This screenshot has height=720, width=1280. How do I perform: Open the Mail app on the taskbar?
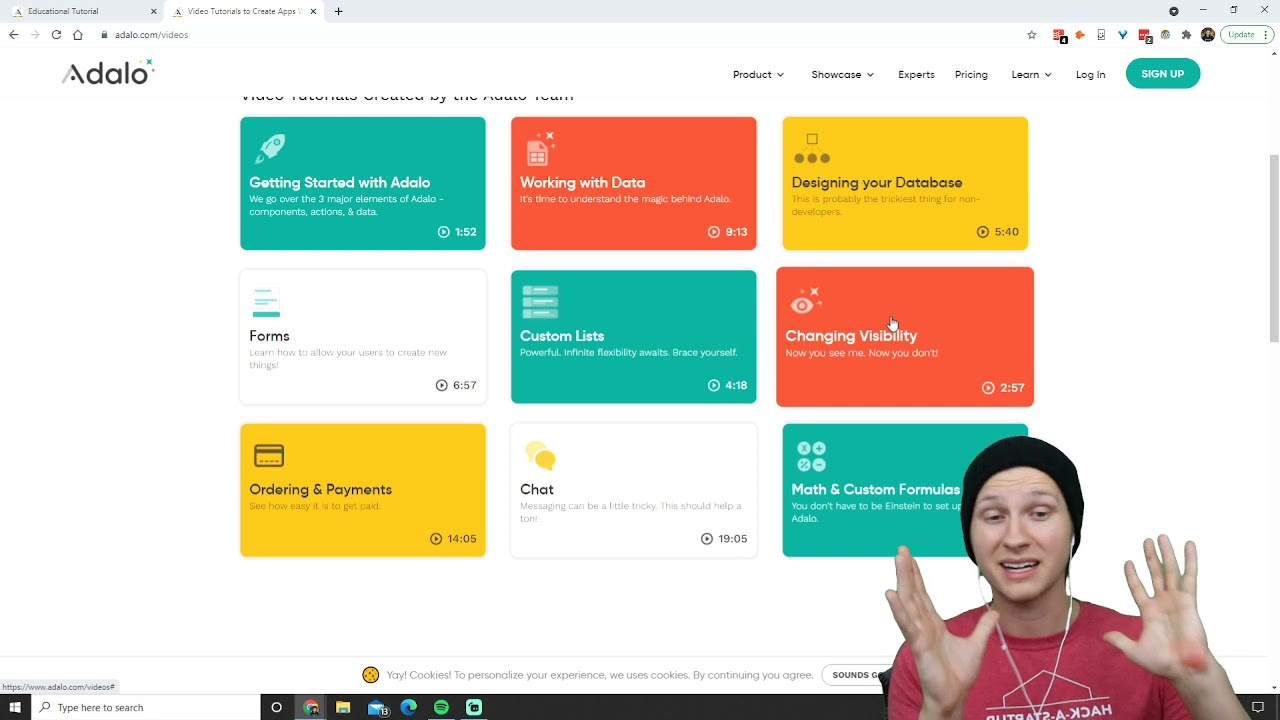coord(377,708)
